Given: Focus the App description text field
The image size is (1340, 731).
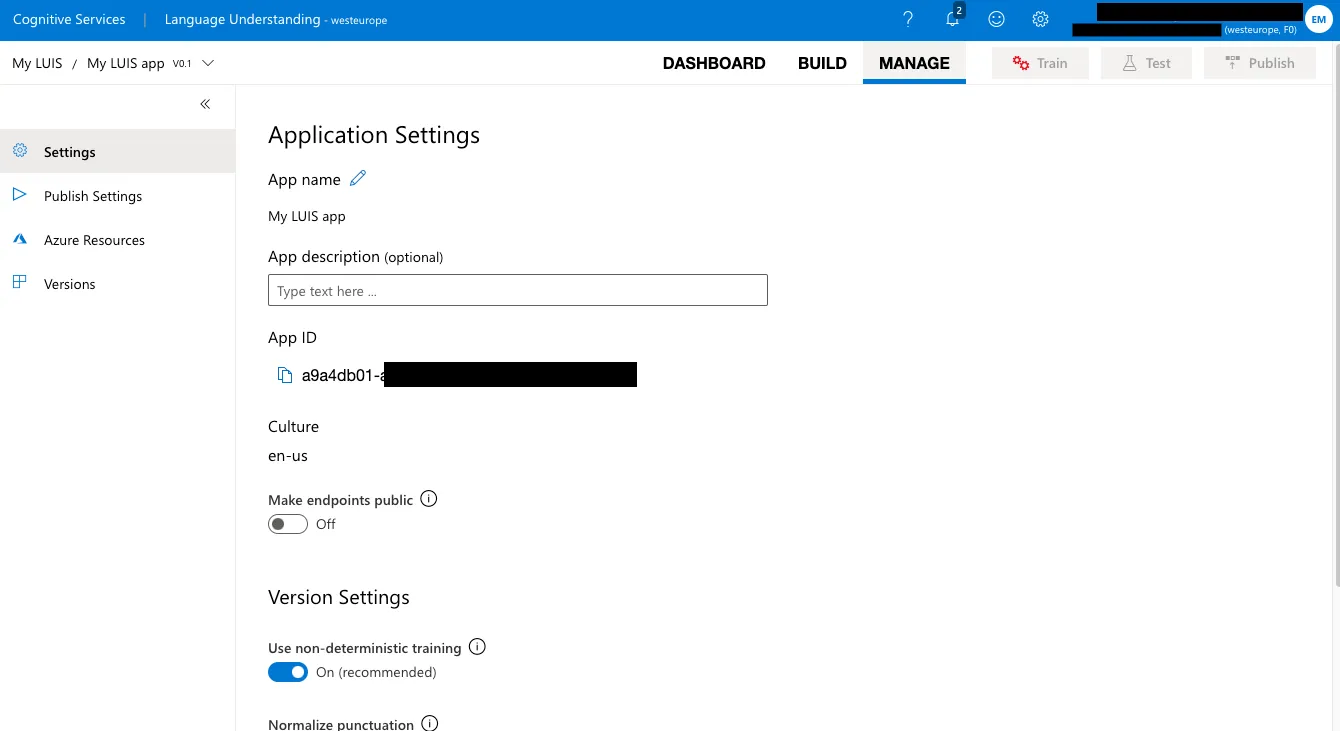Looking at the screenshot, I should [x=518, y=290].
